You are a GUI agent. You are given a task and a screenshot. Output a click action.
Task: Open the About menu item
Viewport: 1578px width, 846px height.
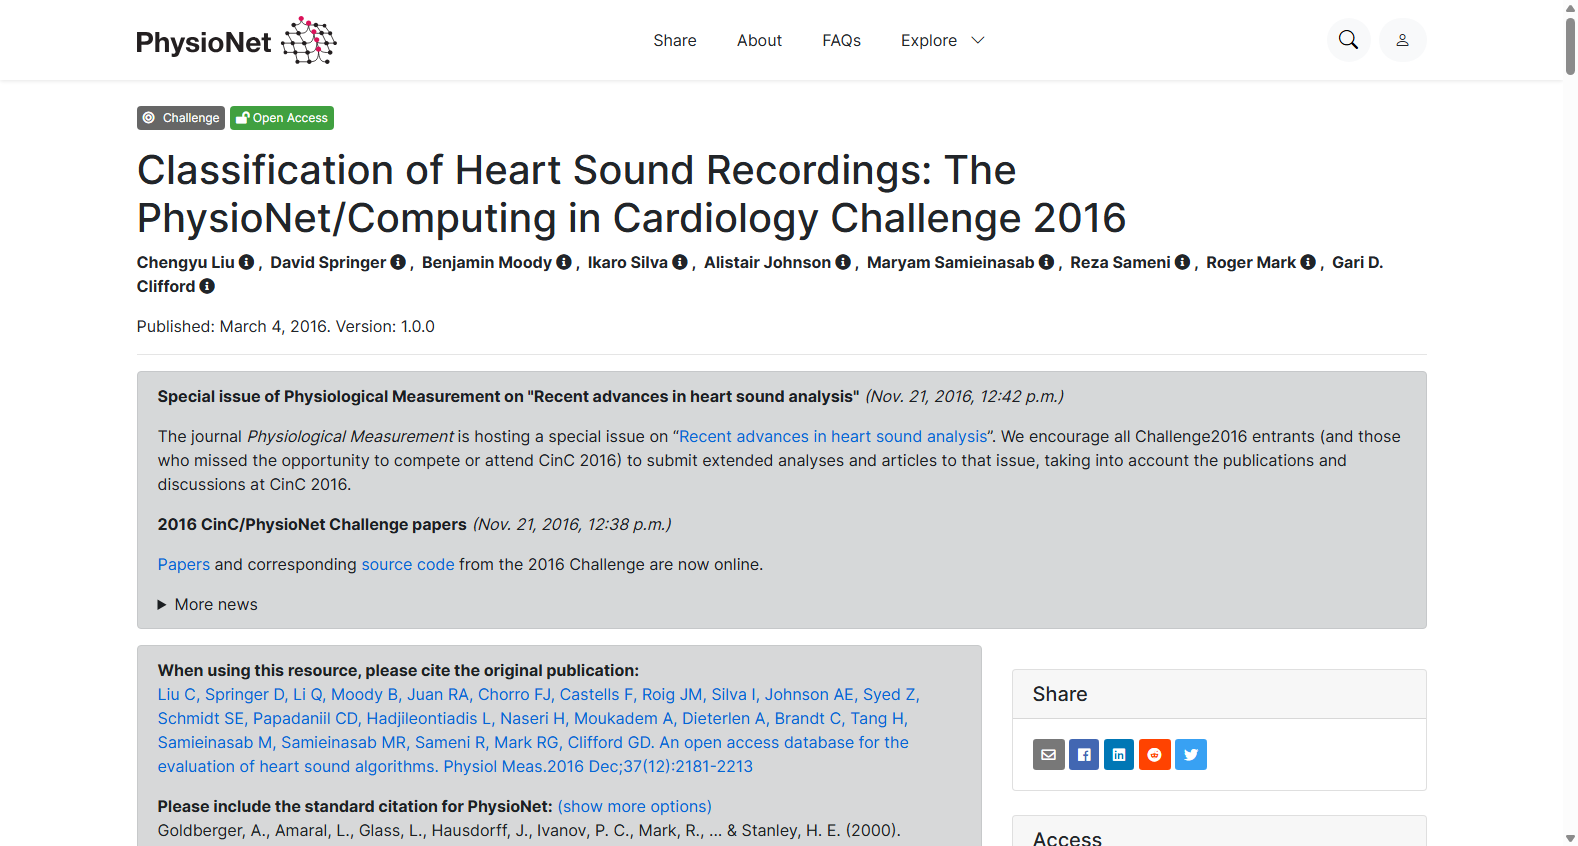(x=759, y=40)
